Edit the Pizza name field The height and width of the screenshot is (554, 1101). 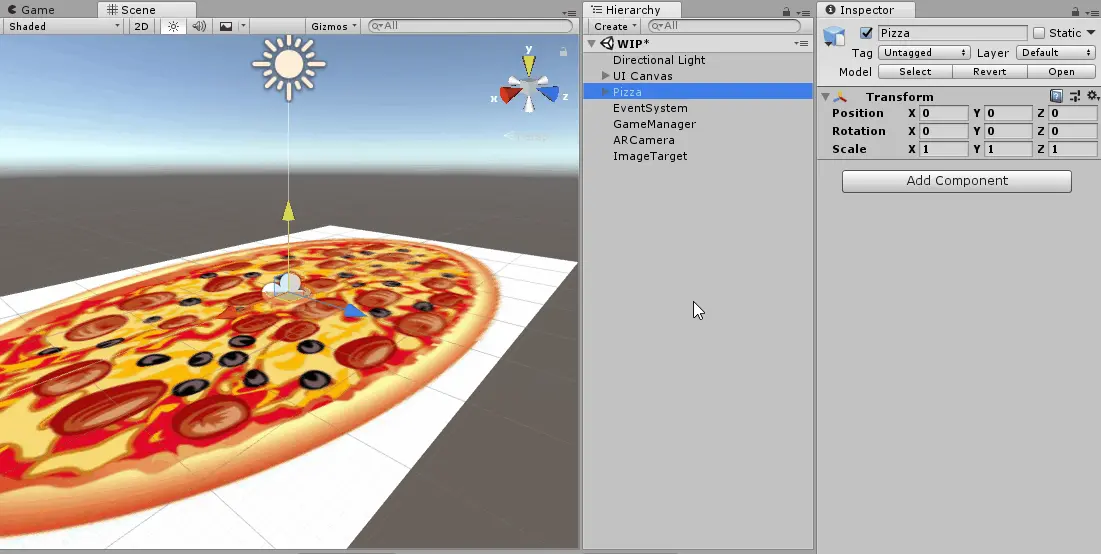click(x=952, y=33)
